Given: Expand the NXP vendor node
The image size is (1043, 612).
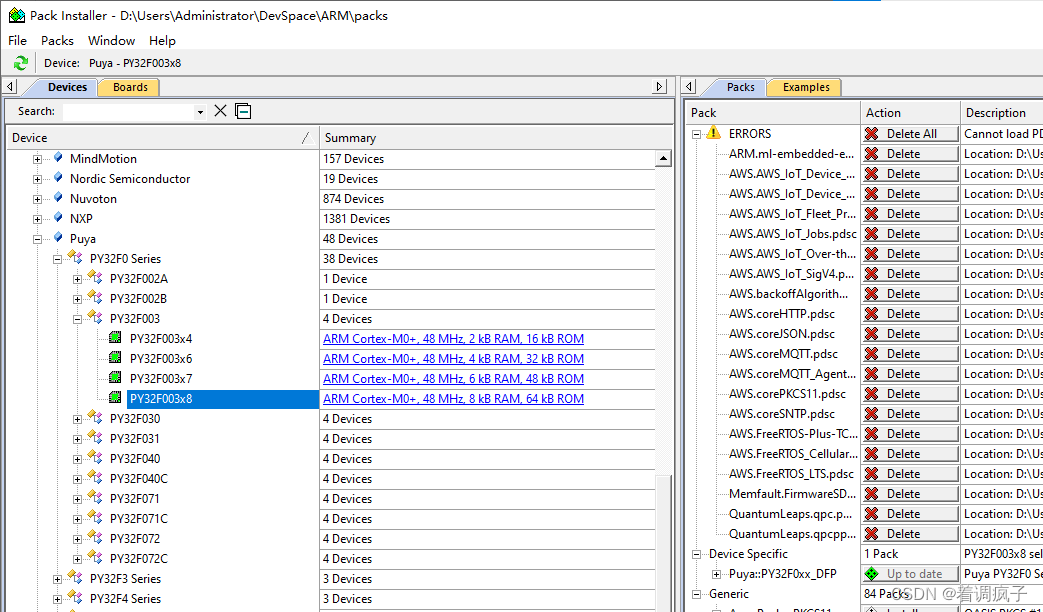Looking at the screenshot, I should click(38, 219).
